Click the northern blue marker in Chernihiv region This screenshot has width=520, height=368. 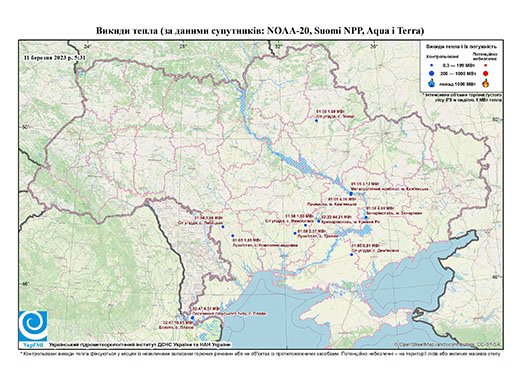click(316, 121)
